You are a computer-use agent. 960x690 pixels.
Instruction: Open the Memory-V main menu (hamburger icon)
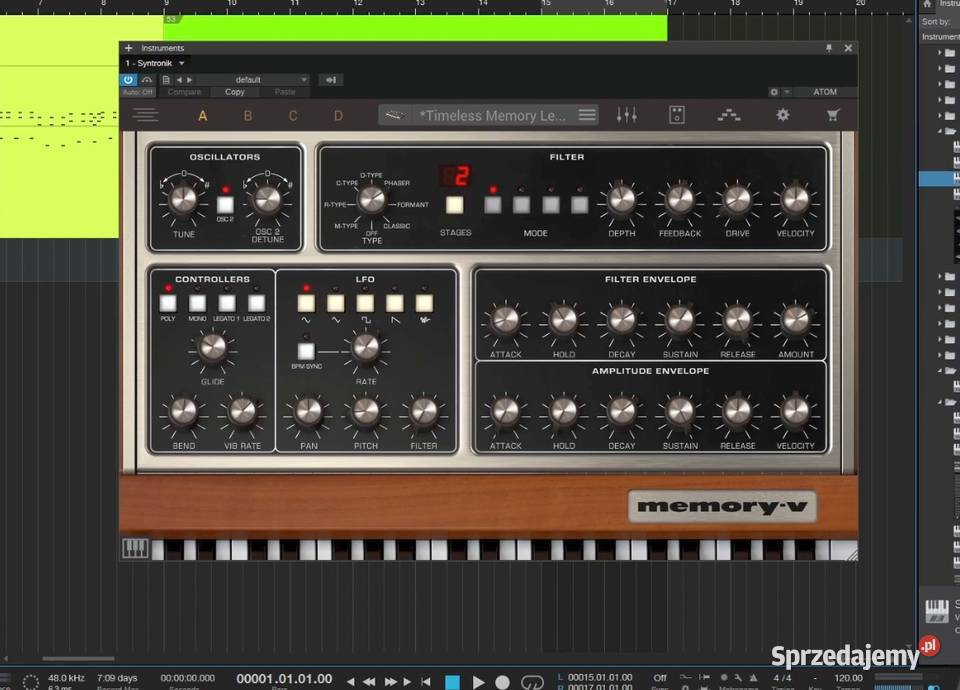146,114
